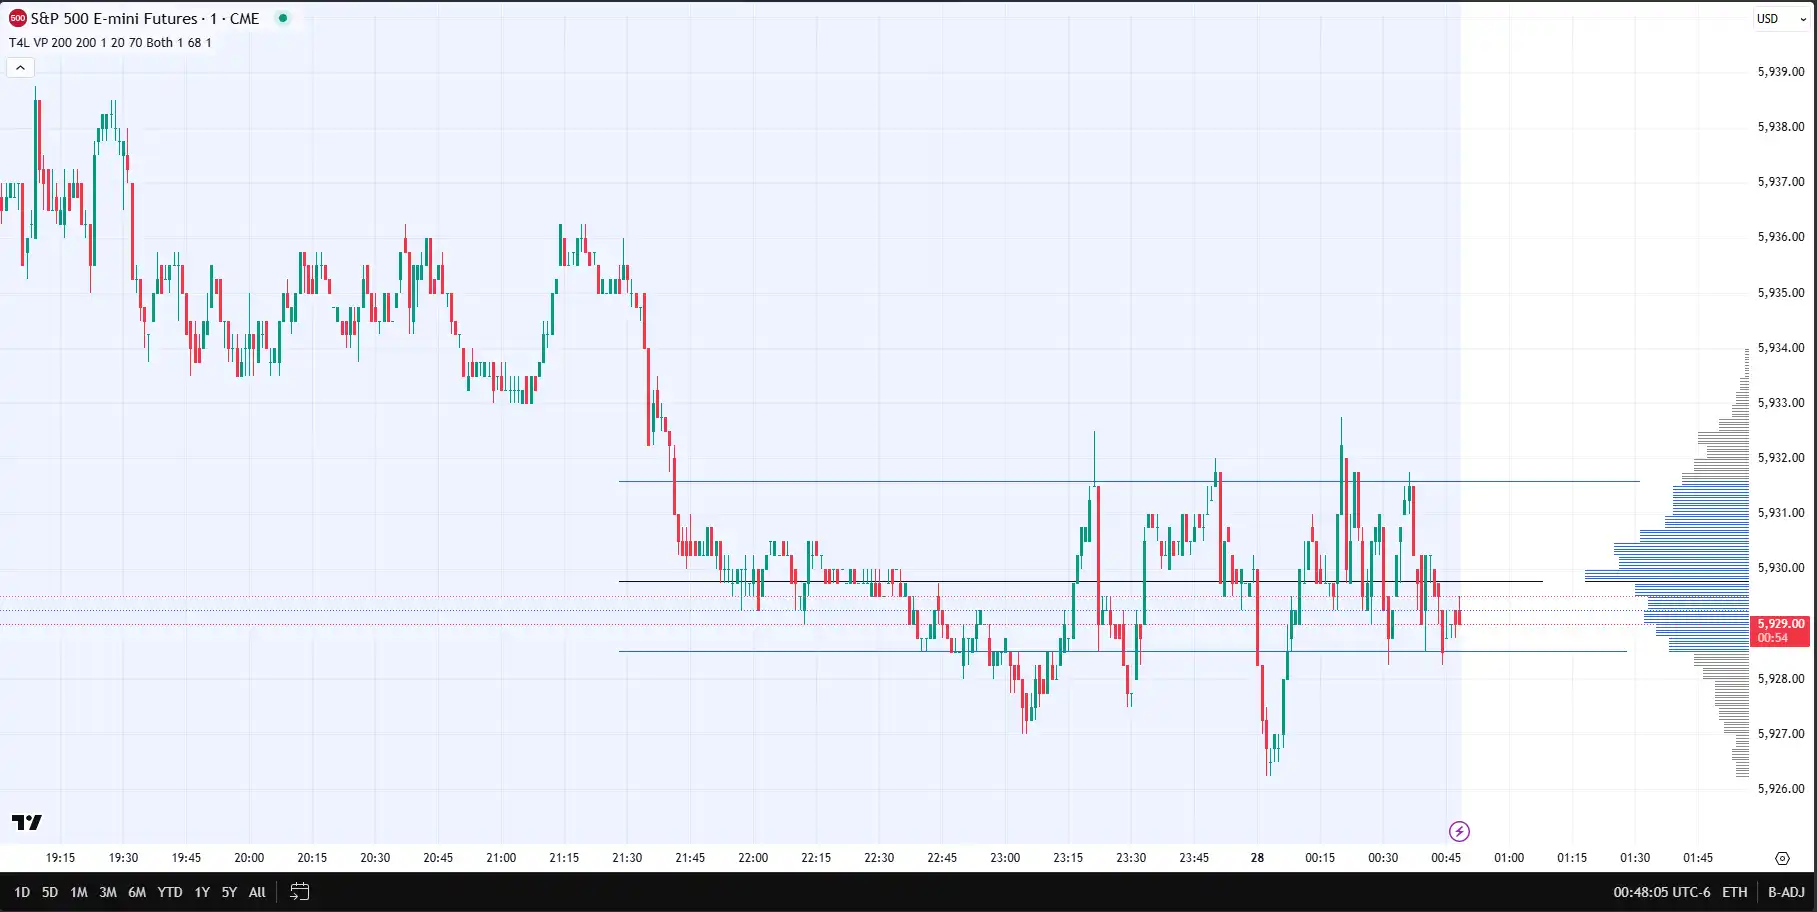Viewport: 1817px width, 912px height.
Task: Click the chart settings gear icon
Action: pyautogui.click(x=1782, y=858)
